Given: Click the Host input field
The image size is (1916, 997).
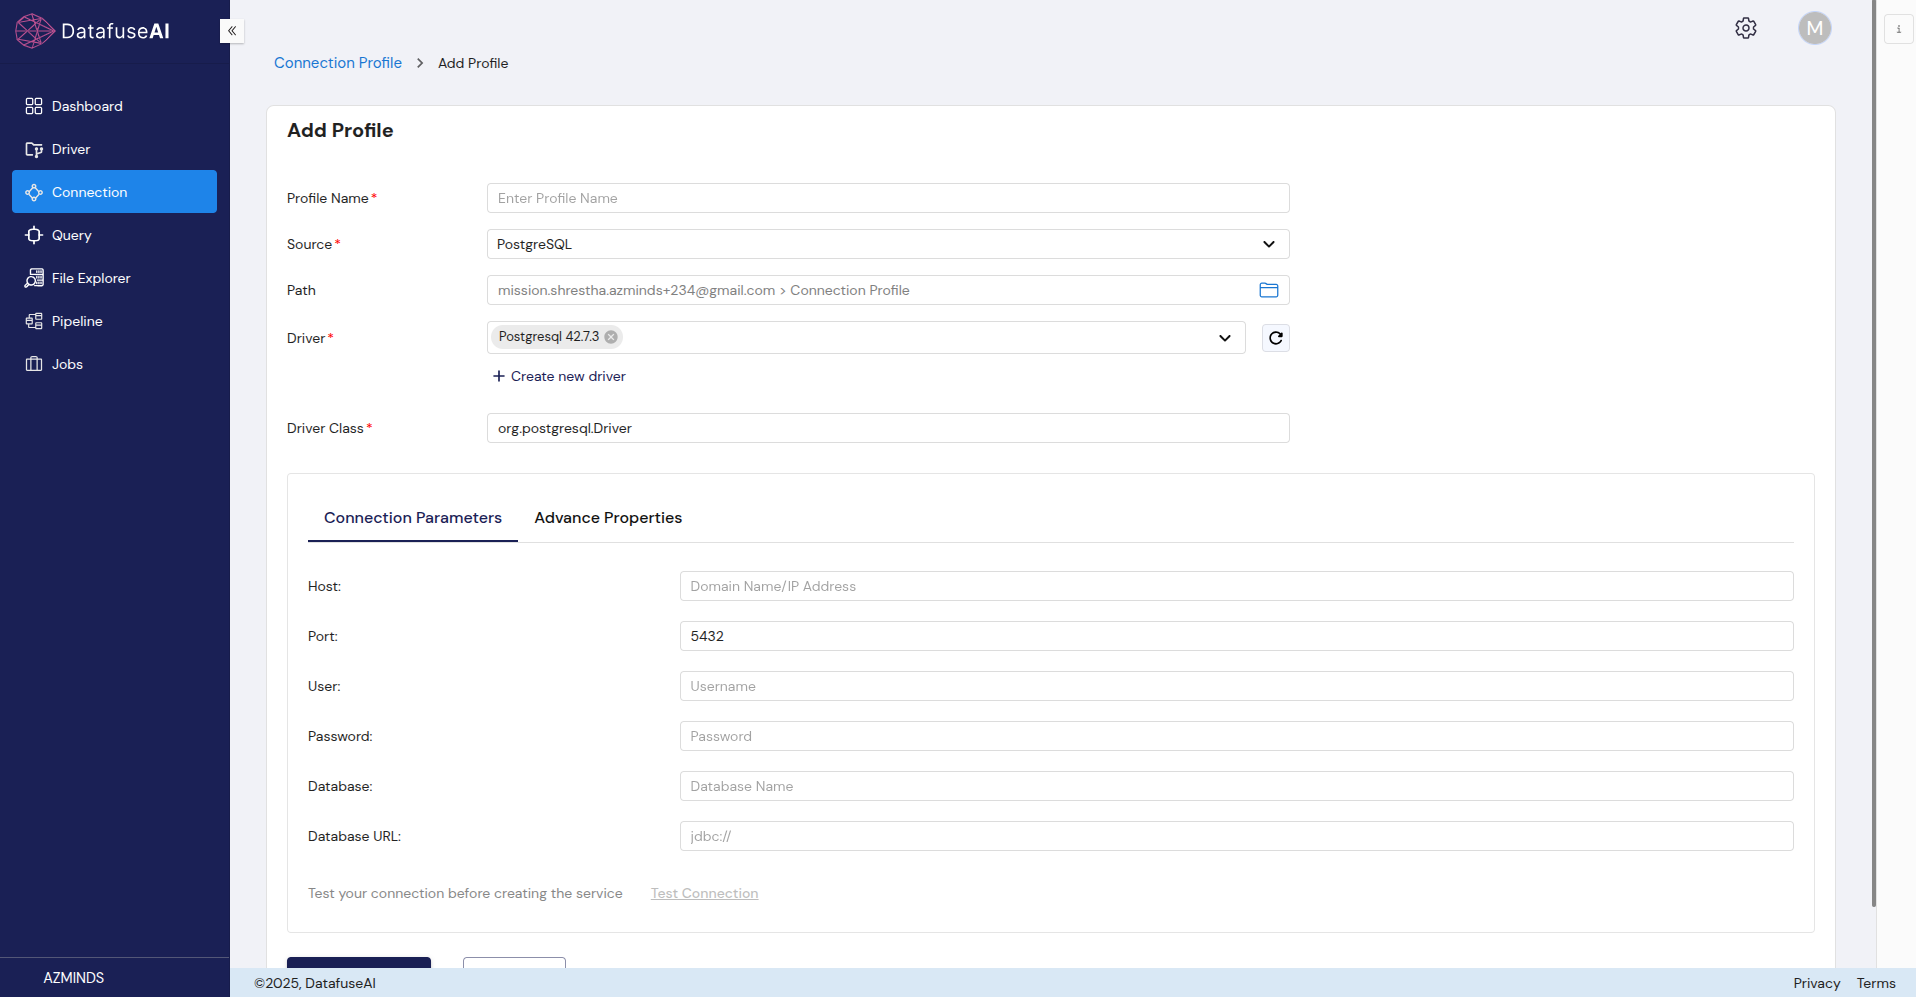Looking at the screenshot, I should pyautogui.click(x=1235, y=586).
